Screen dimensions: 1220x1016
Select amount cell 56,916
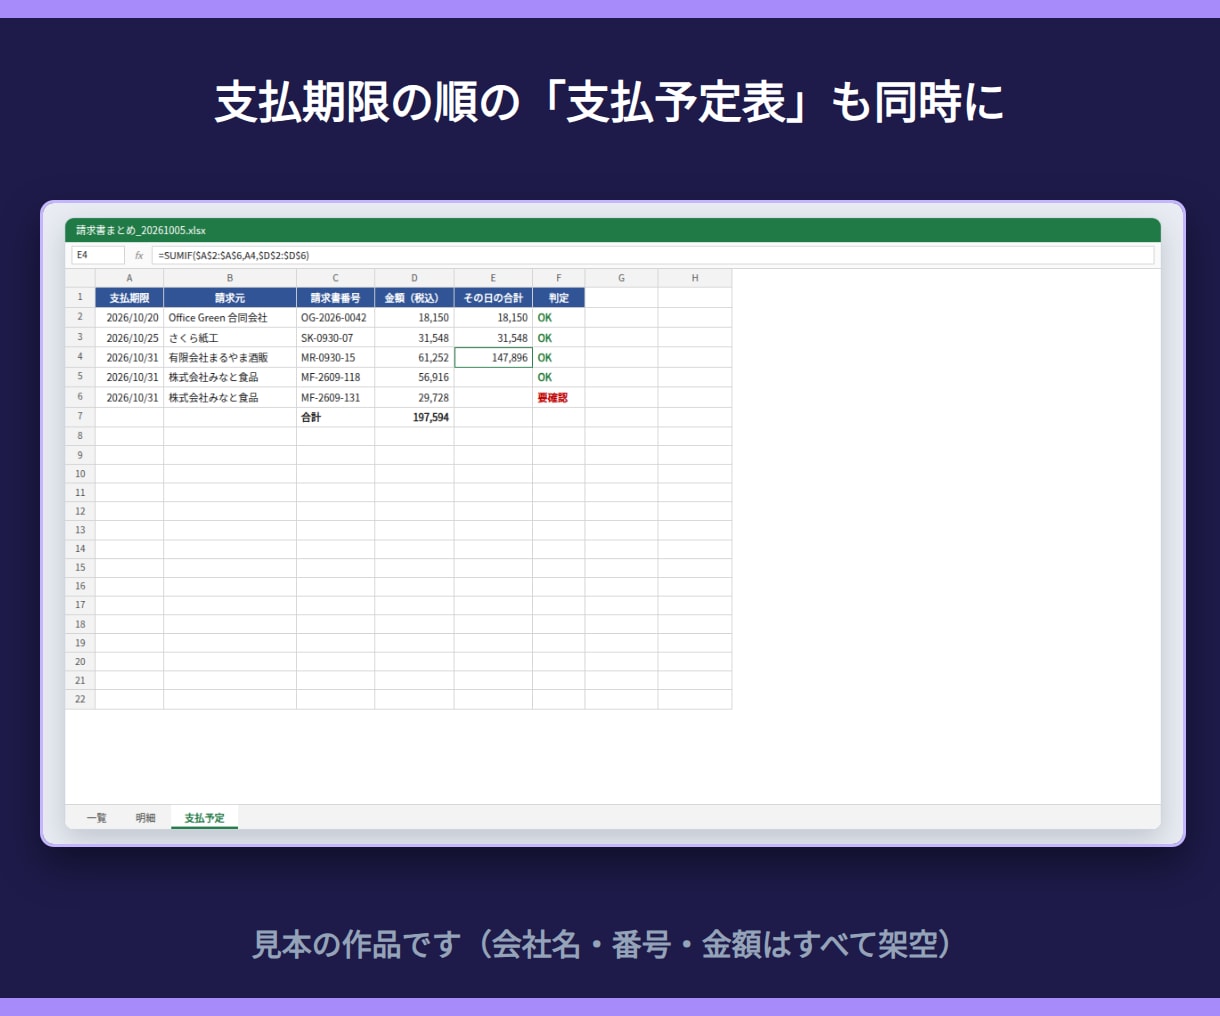414,377
